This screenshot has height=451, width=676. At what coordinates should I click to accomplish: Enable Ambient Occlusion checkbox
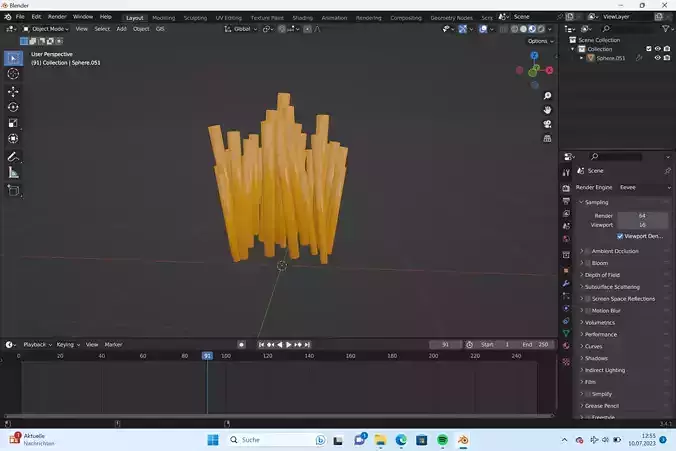tap(587, 251)
